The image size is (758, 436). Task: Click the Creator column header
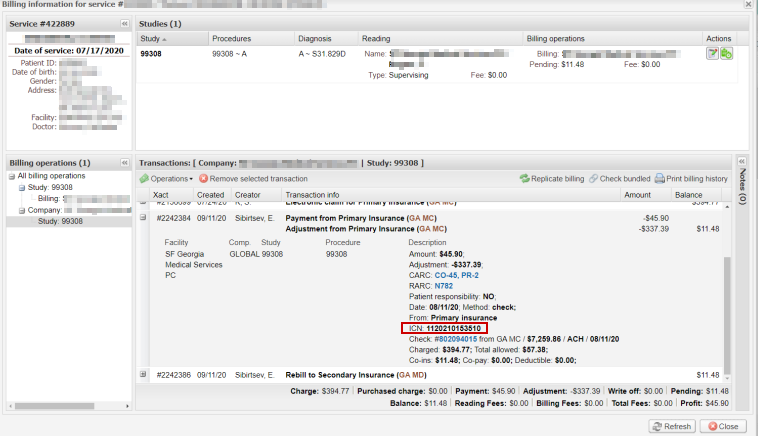pyautogui.click(x=256, y=195)
